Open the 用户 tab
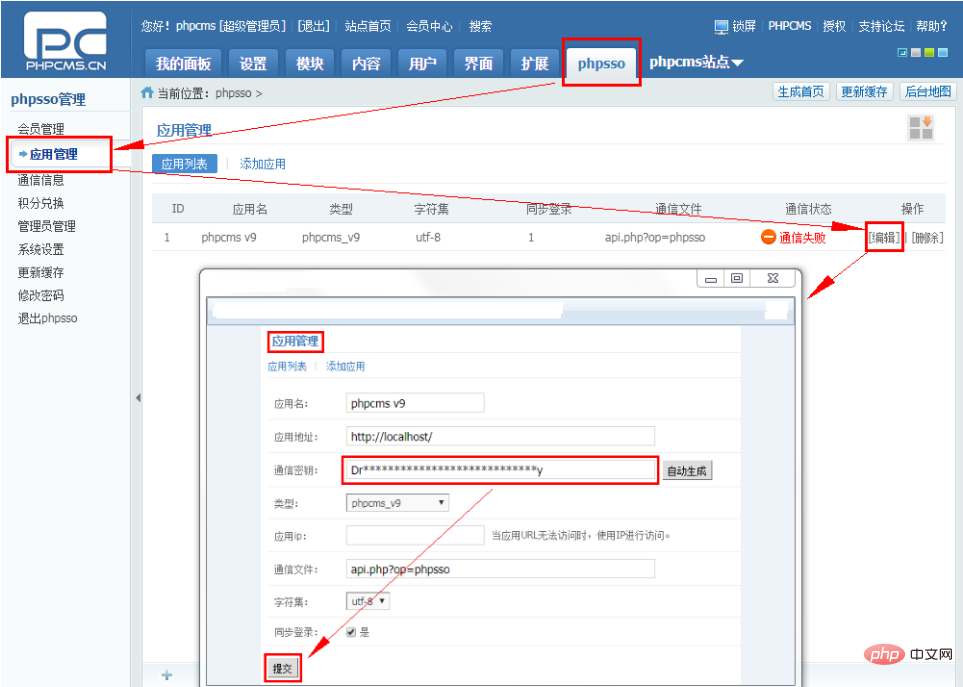This screenshot has height=687, width=963. tap(423, 63)
